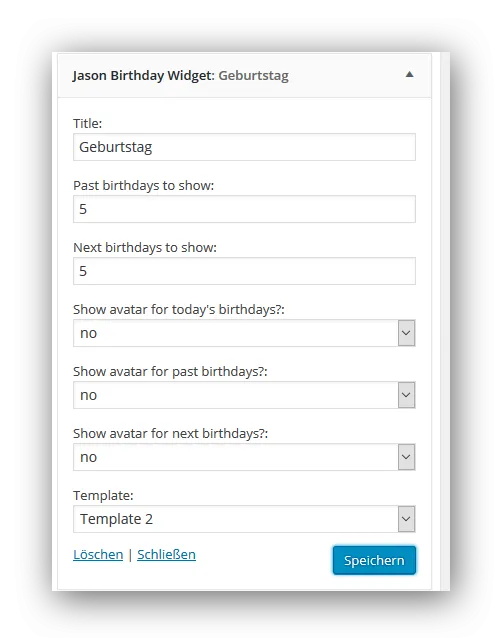
Task: Click the "Title:" label
Action: tap(87, 123)
